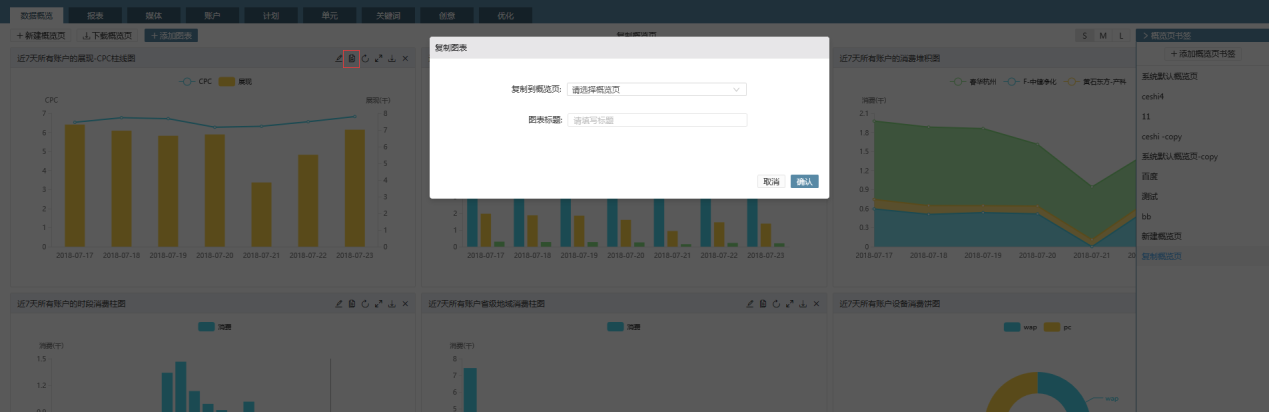Switch to the 优化 tab
The image size is (1269, 412).
[x=506, y=15]
